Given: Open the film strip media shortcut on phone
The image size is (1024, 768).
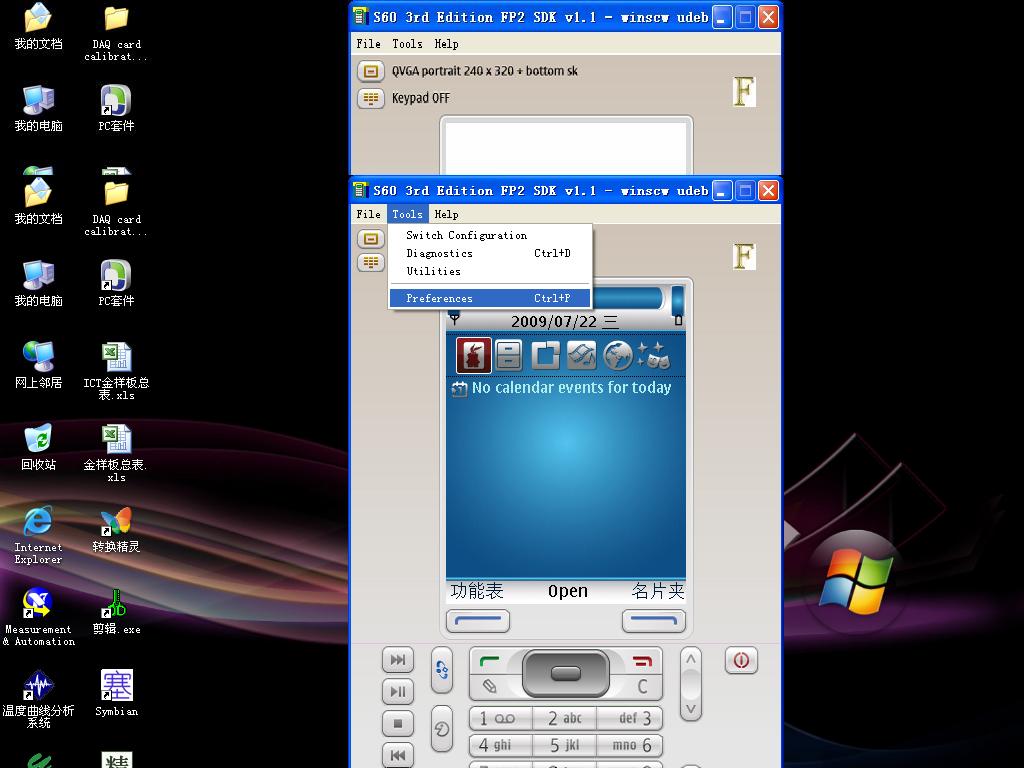Looking at the screenshot, I should click(581, 356).
